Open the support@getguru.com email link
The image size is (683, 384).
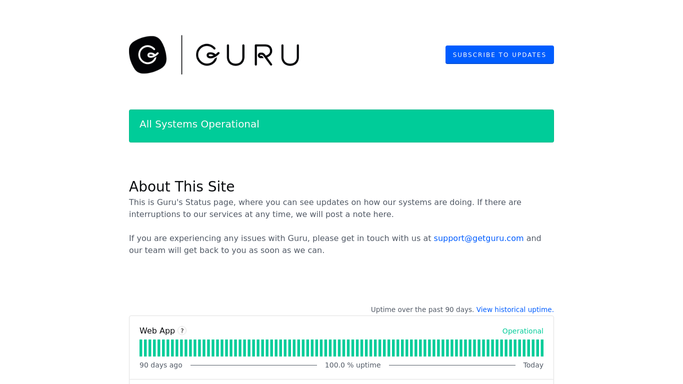pos(478,238)
